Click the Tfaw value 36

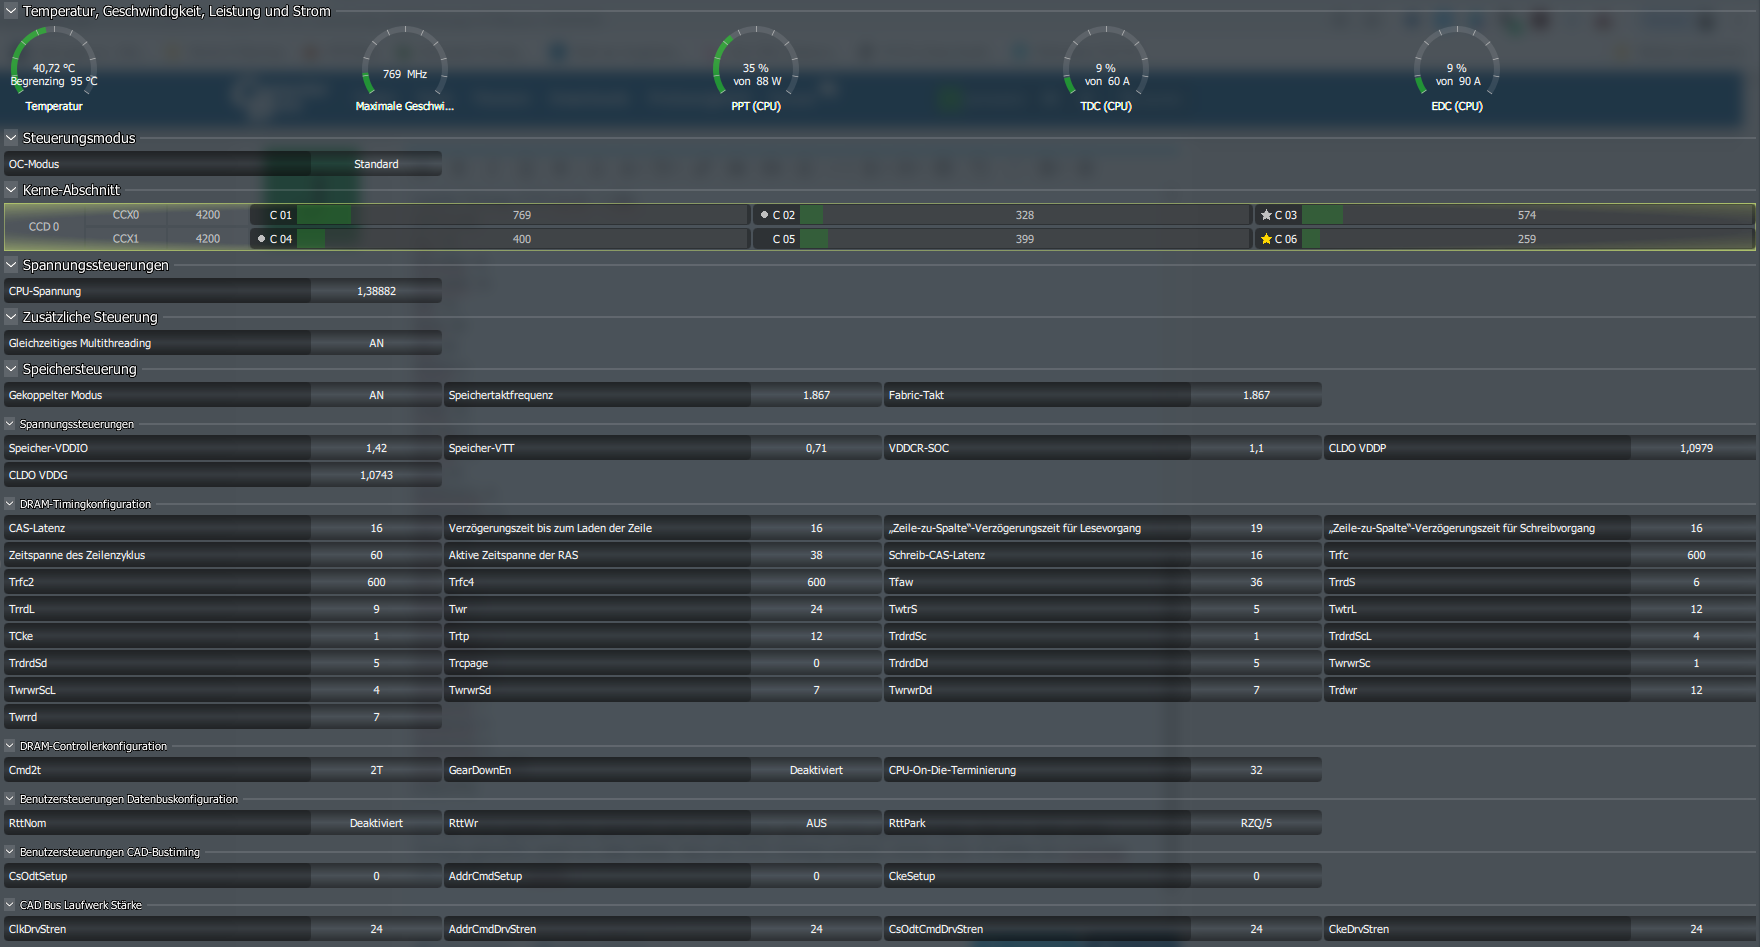coord(1256,582)
